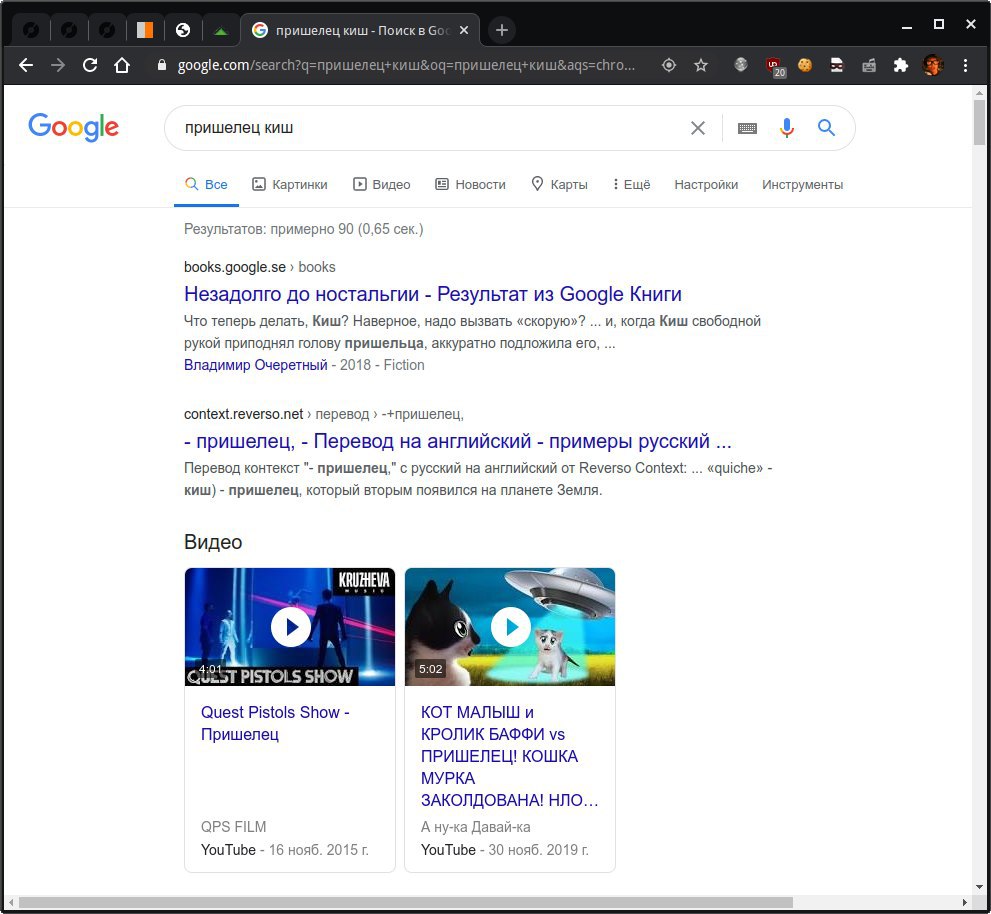This screenshot has width=991, height=914.
Task: Play the КОТ МАЛЫШ video thumbnail
Action: coord(510,627)
